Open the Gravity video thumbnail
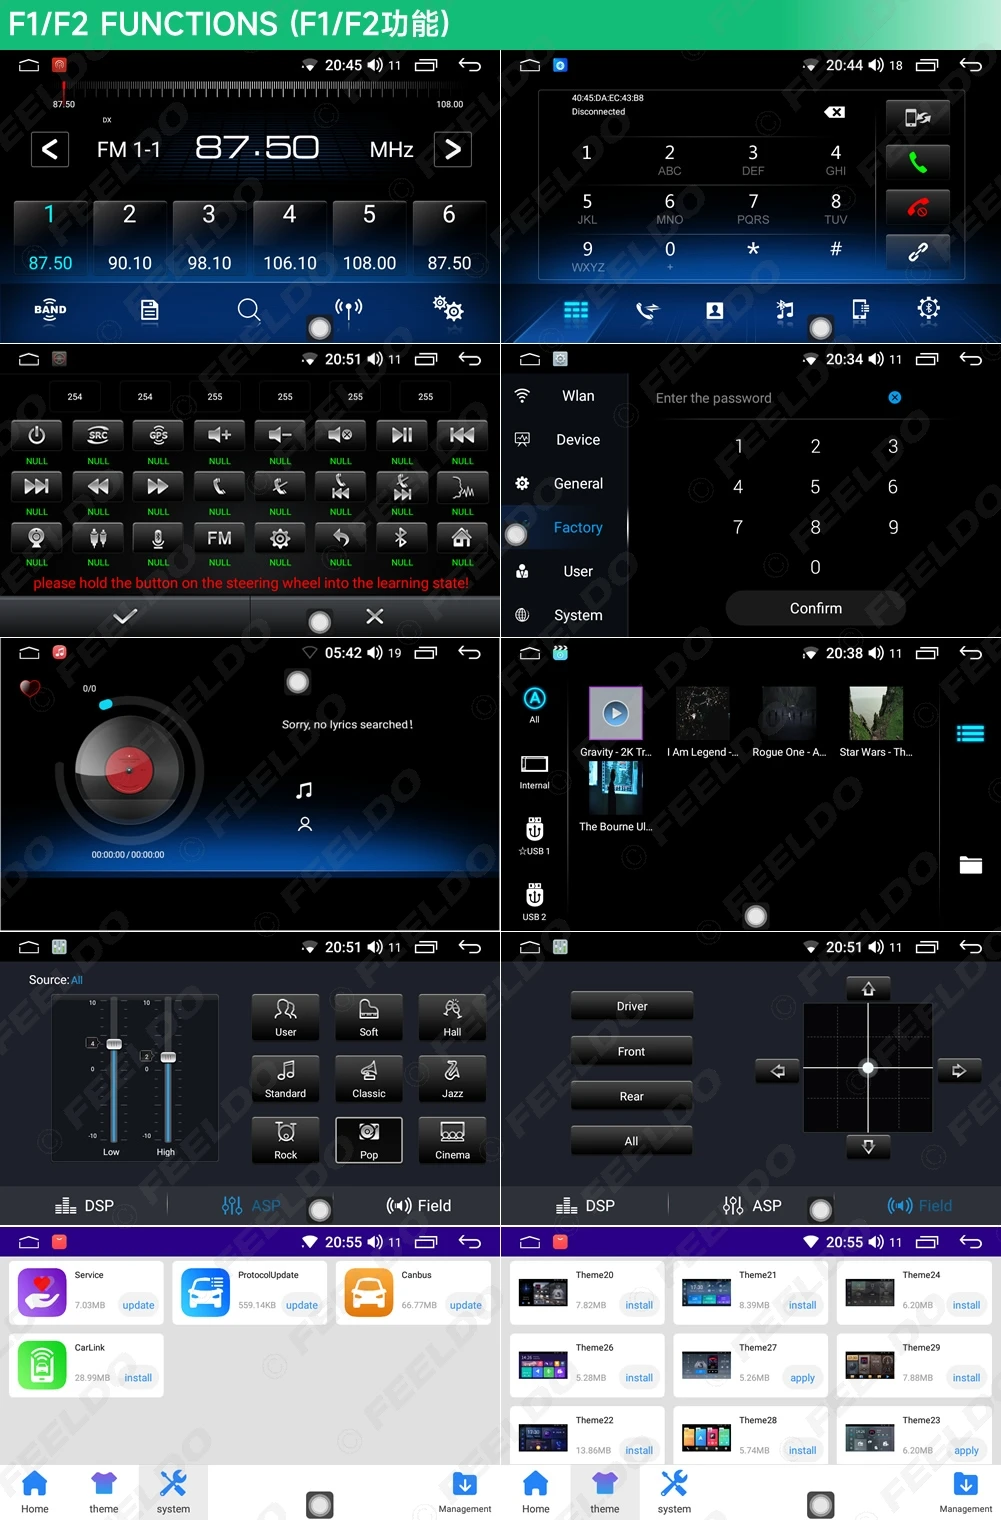1001x1520 pixels. (615, 713)
